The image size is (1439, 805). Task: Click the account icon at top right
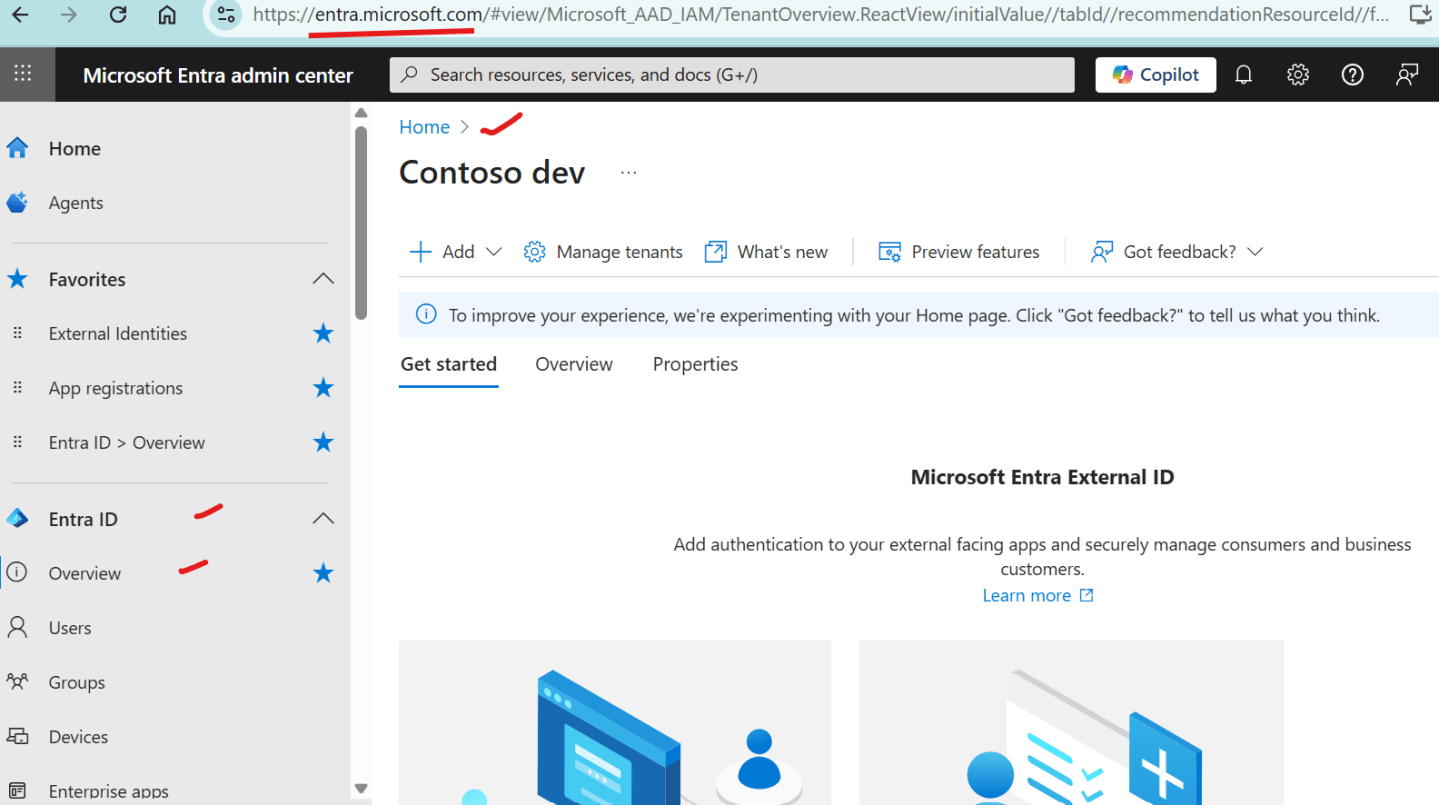tap(1407, 74)
